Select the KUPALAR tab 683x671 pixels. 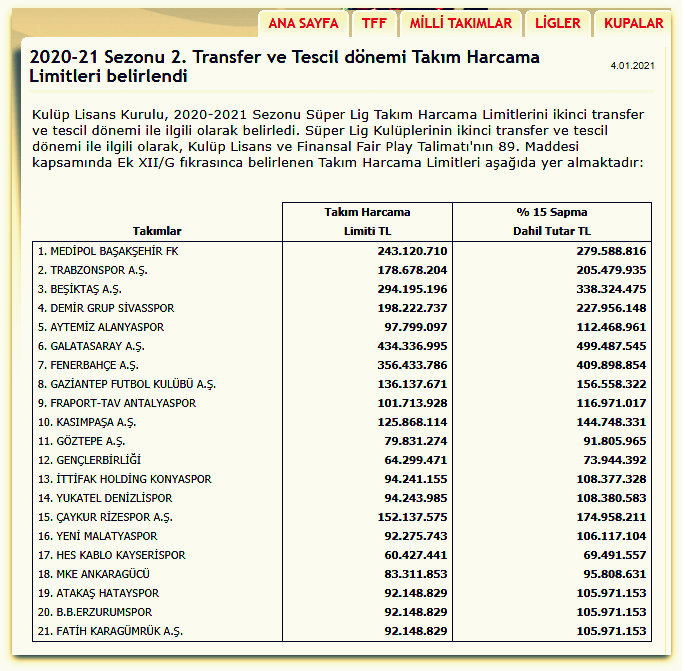tap(633, 23)
